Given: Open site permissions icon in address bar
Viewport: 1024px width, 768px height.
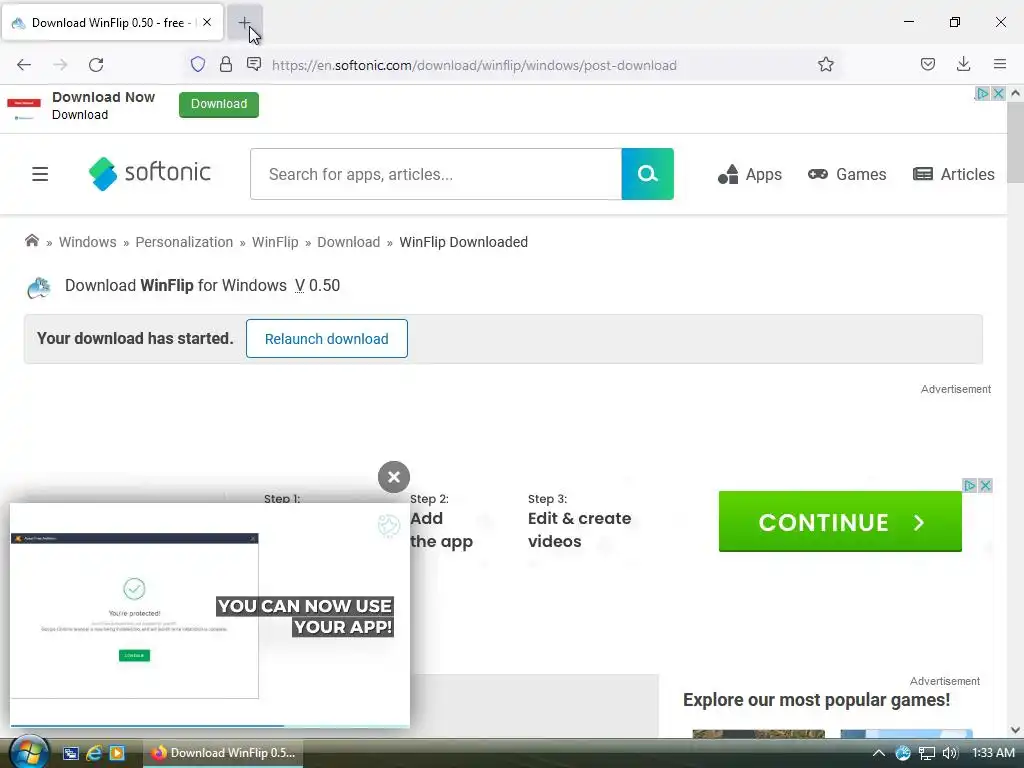Looking at the screenshot, I should click(254, 64).
